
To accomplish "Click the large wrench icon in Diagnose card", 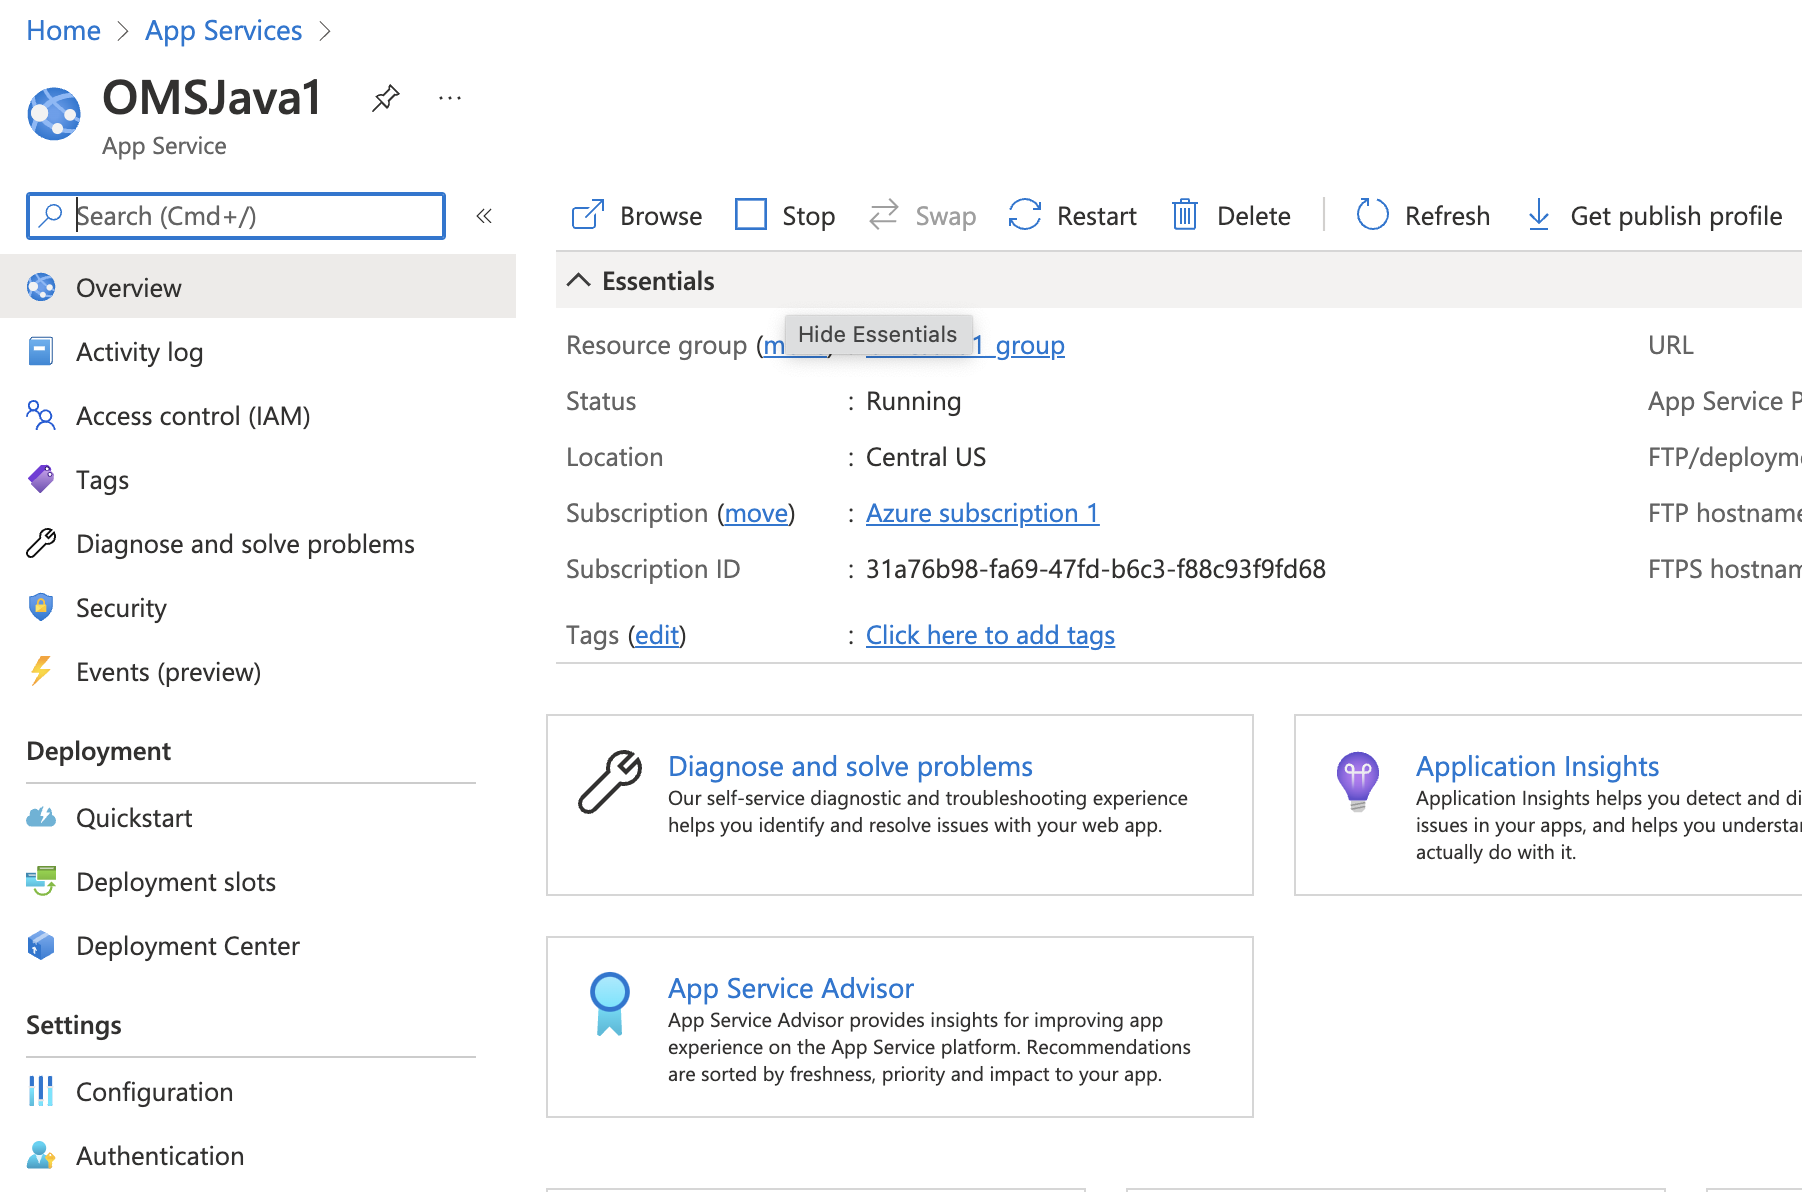I will coord(610,782).
